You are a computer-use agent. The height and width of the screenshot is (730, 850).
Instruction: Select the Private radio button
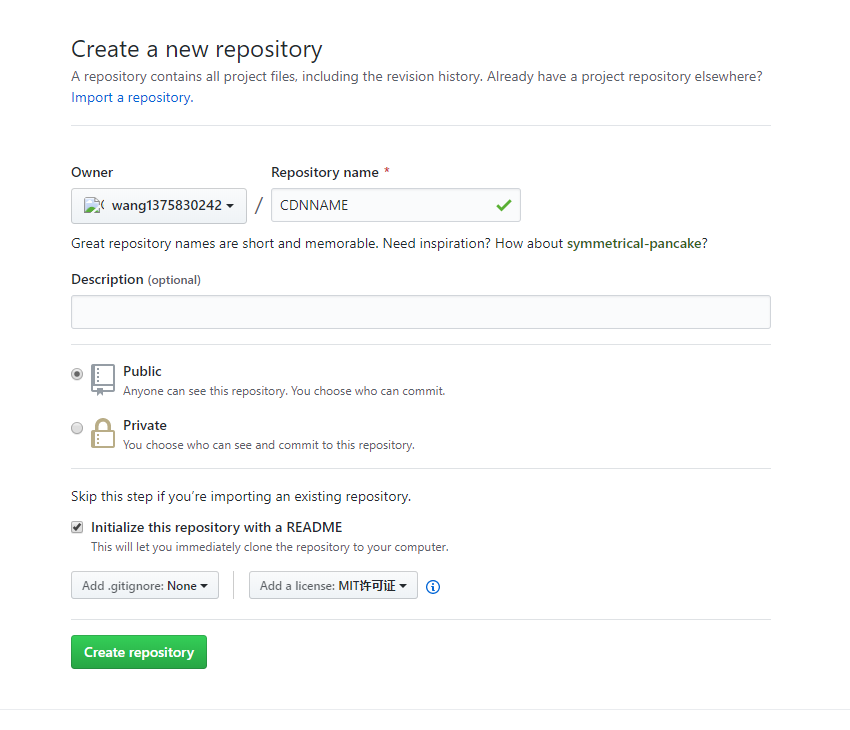pos(77,428)
